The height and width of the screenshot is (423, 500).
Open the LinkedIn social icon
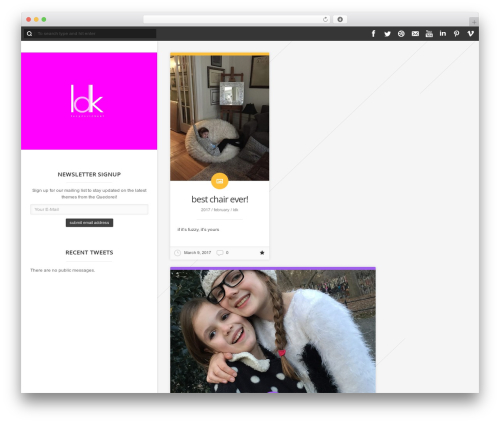pos(443,33)
